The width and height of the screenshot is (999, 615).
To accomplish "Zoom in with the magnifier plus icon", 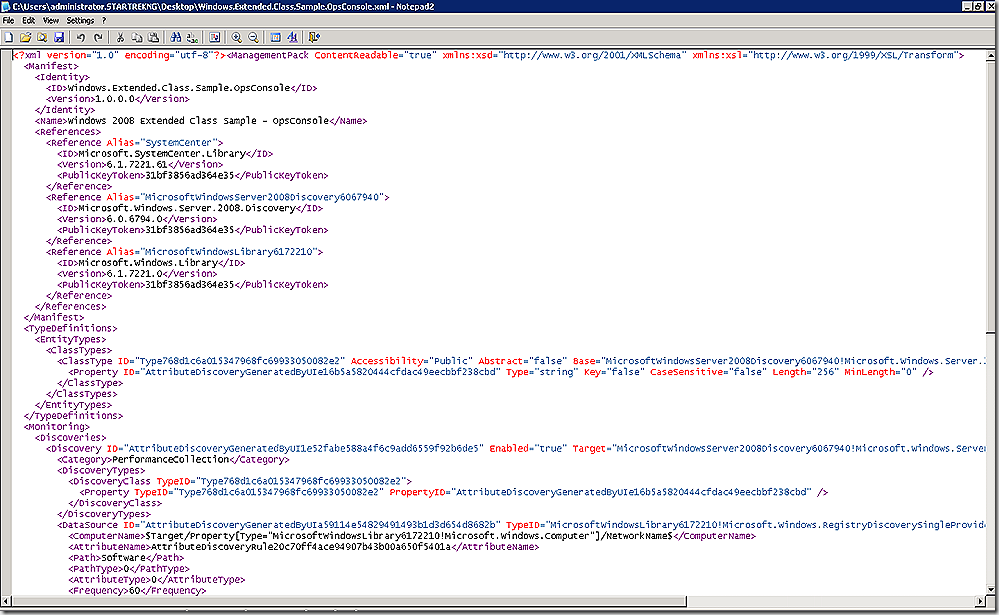I will click(236, 38).
